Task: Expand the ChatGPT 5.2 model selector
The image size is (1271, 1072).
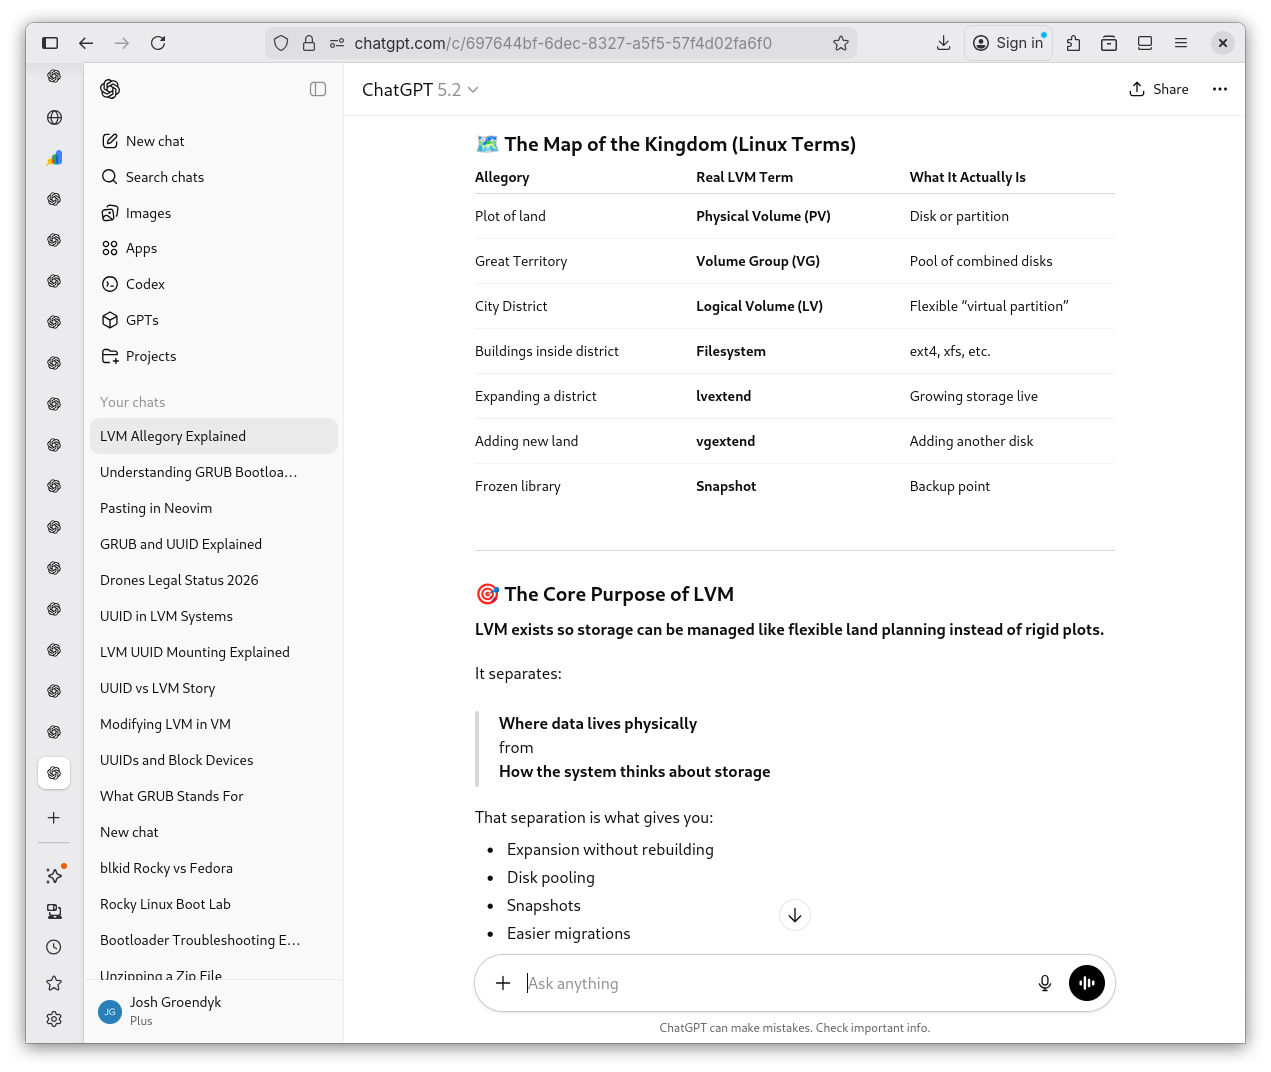Action: click(x=420, y=90)
